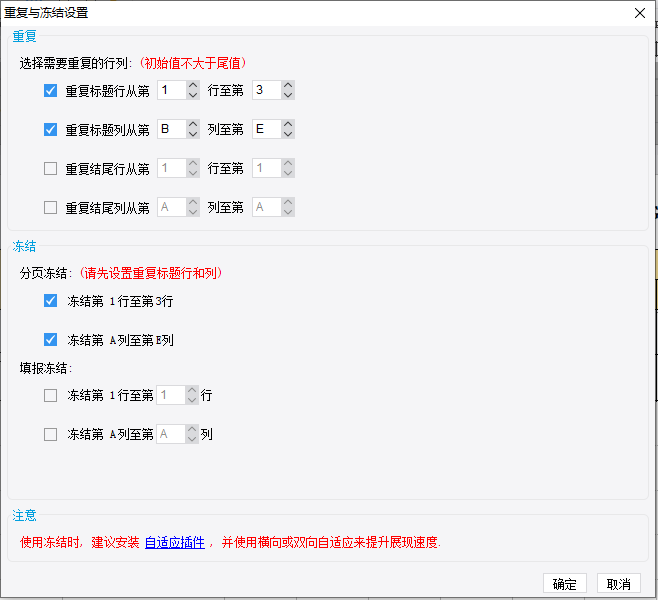Close the 重复与冻结设置 dialog

(x=640, y=13)
